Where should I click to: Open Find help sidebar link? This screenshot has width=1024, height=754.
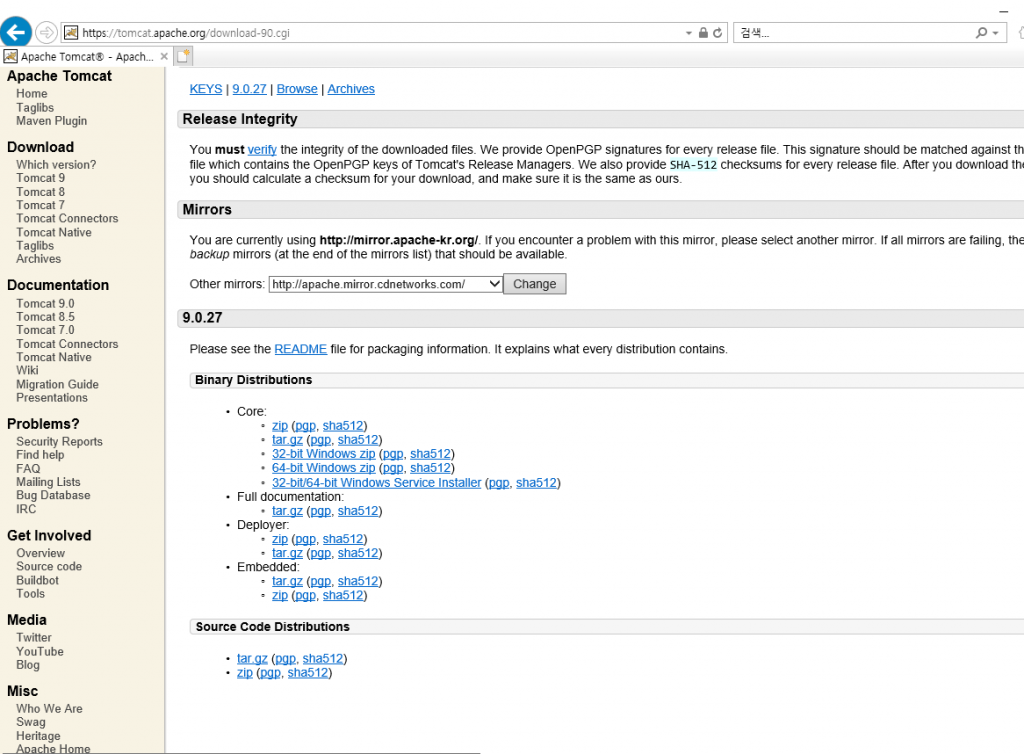[40, 454]
